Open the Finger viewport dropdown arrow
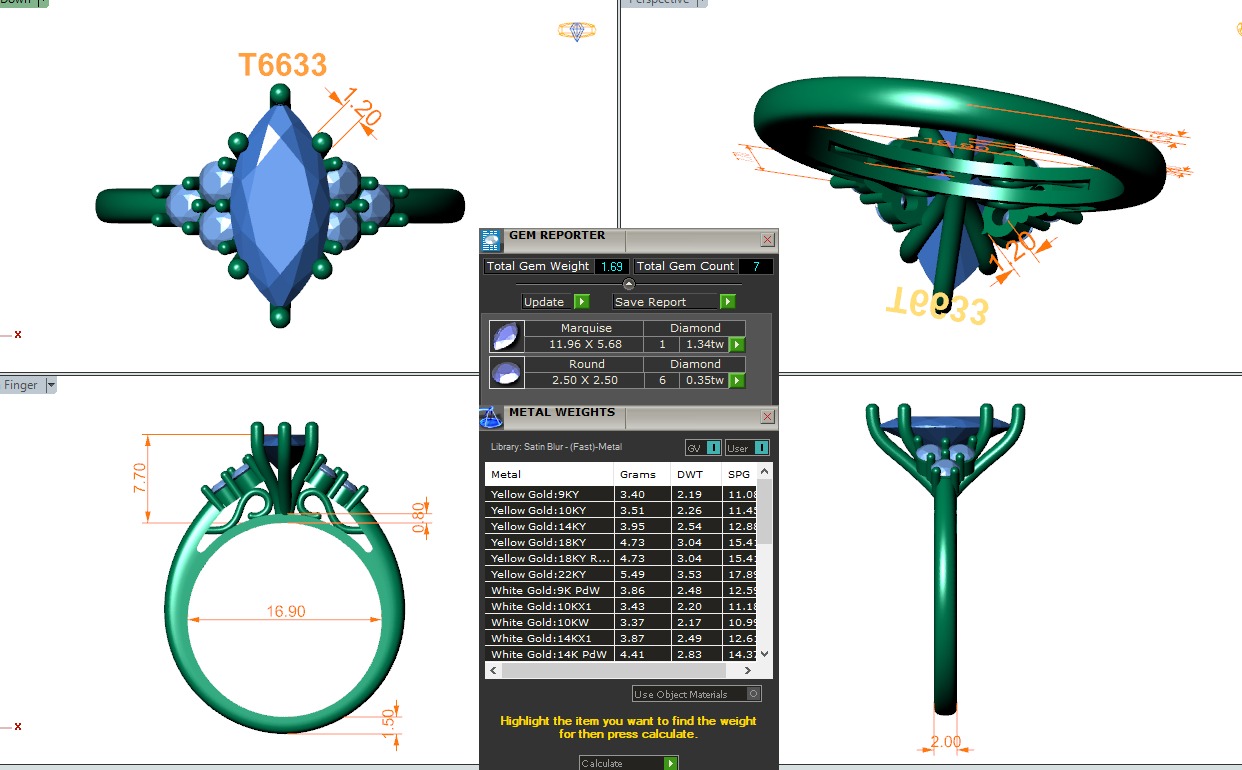Screen dimensions: 1242x770 [x=51, y=385]
